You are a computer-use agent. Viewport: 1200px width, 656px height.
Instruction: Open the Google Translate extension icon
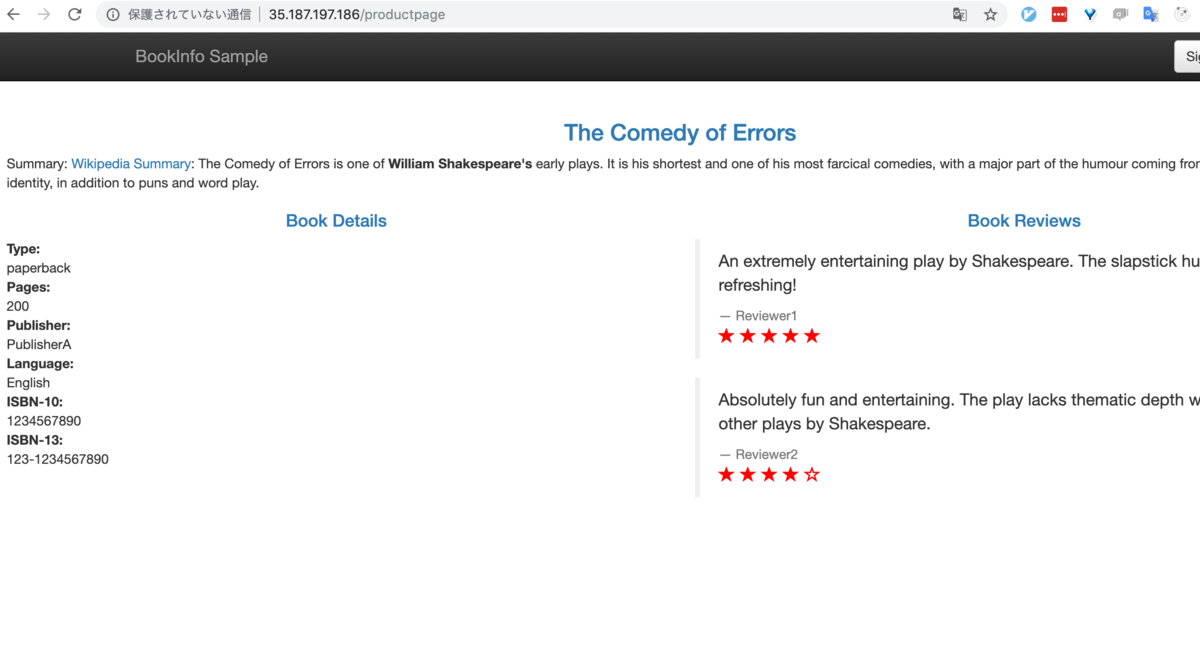1151,15
